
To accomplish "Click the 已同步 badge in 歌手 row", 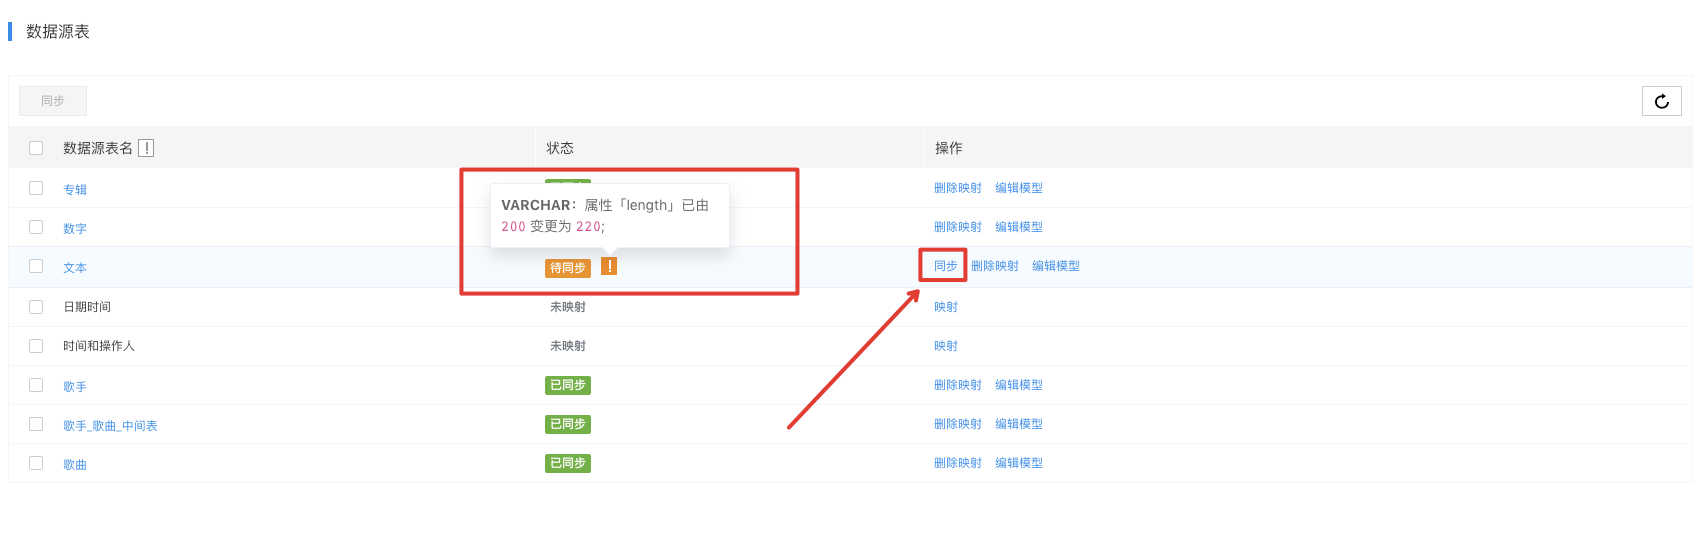I will [568, 385].
